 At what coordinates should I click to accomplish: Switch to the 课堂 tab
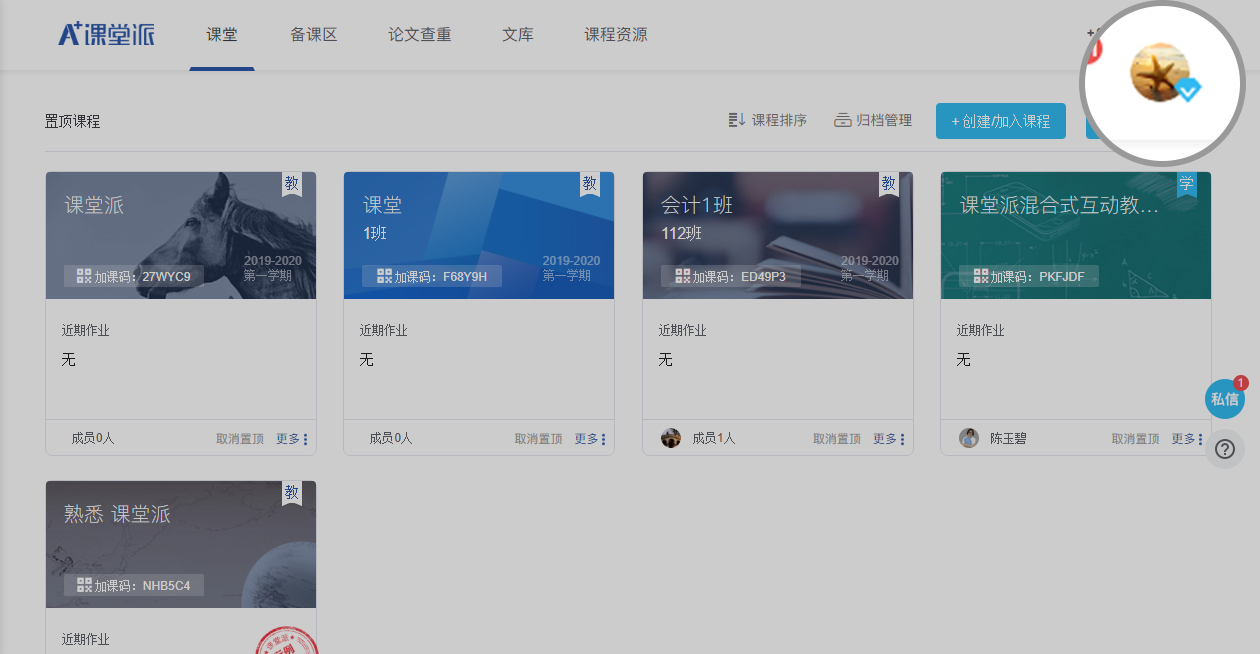(222, 35)
